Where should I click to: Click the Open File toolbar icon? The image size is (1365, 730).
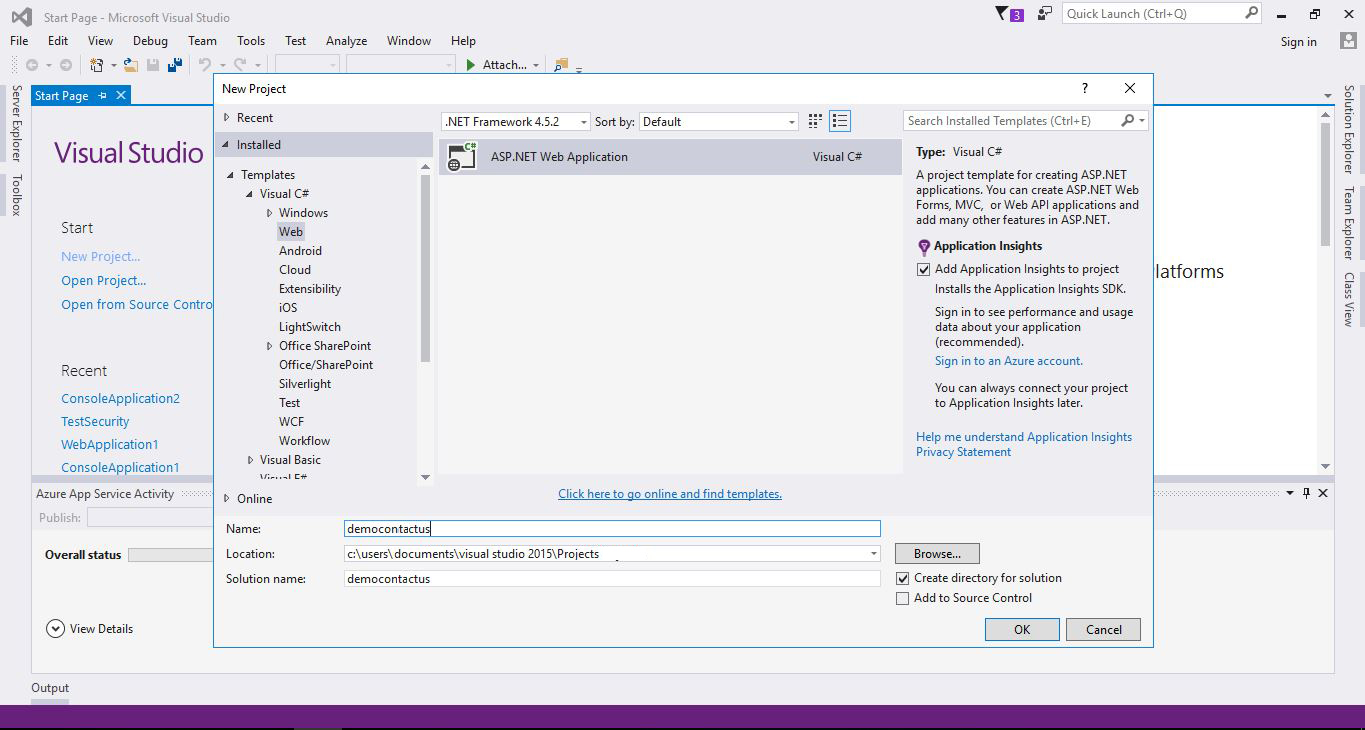click(x=132, y=65)
